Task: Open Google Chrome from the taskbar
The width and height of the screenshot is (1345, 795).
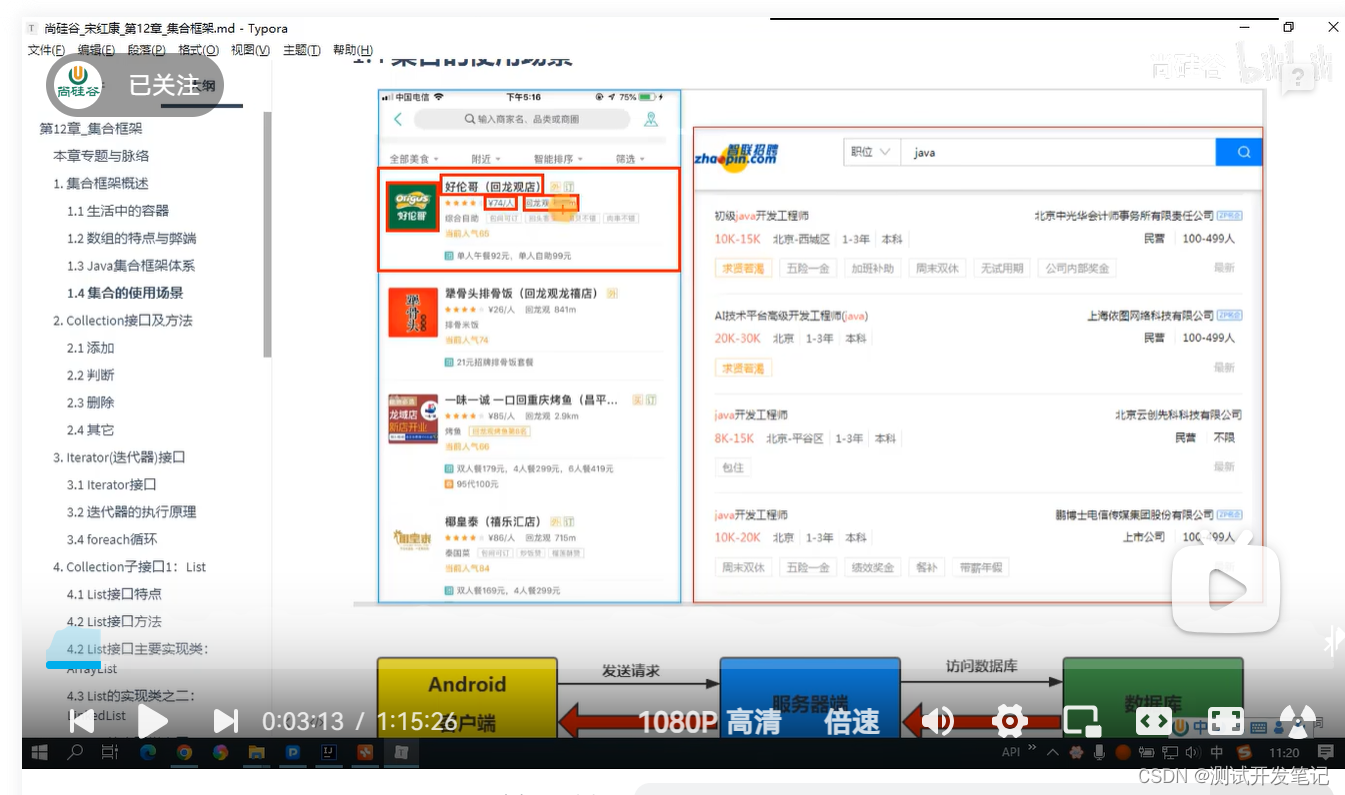Action: (184, 752)
